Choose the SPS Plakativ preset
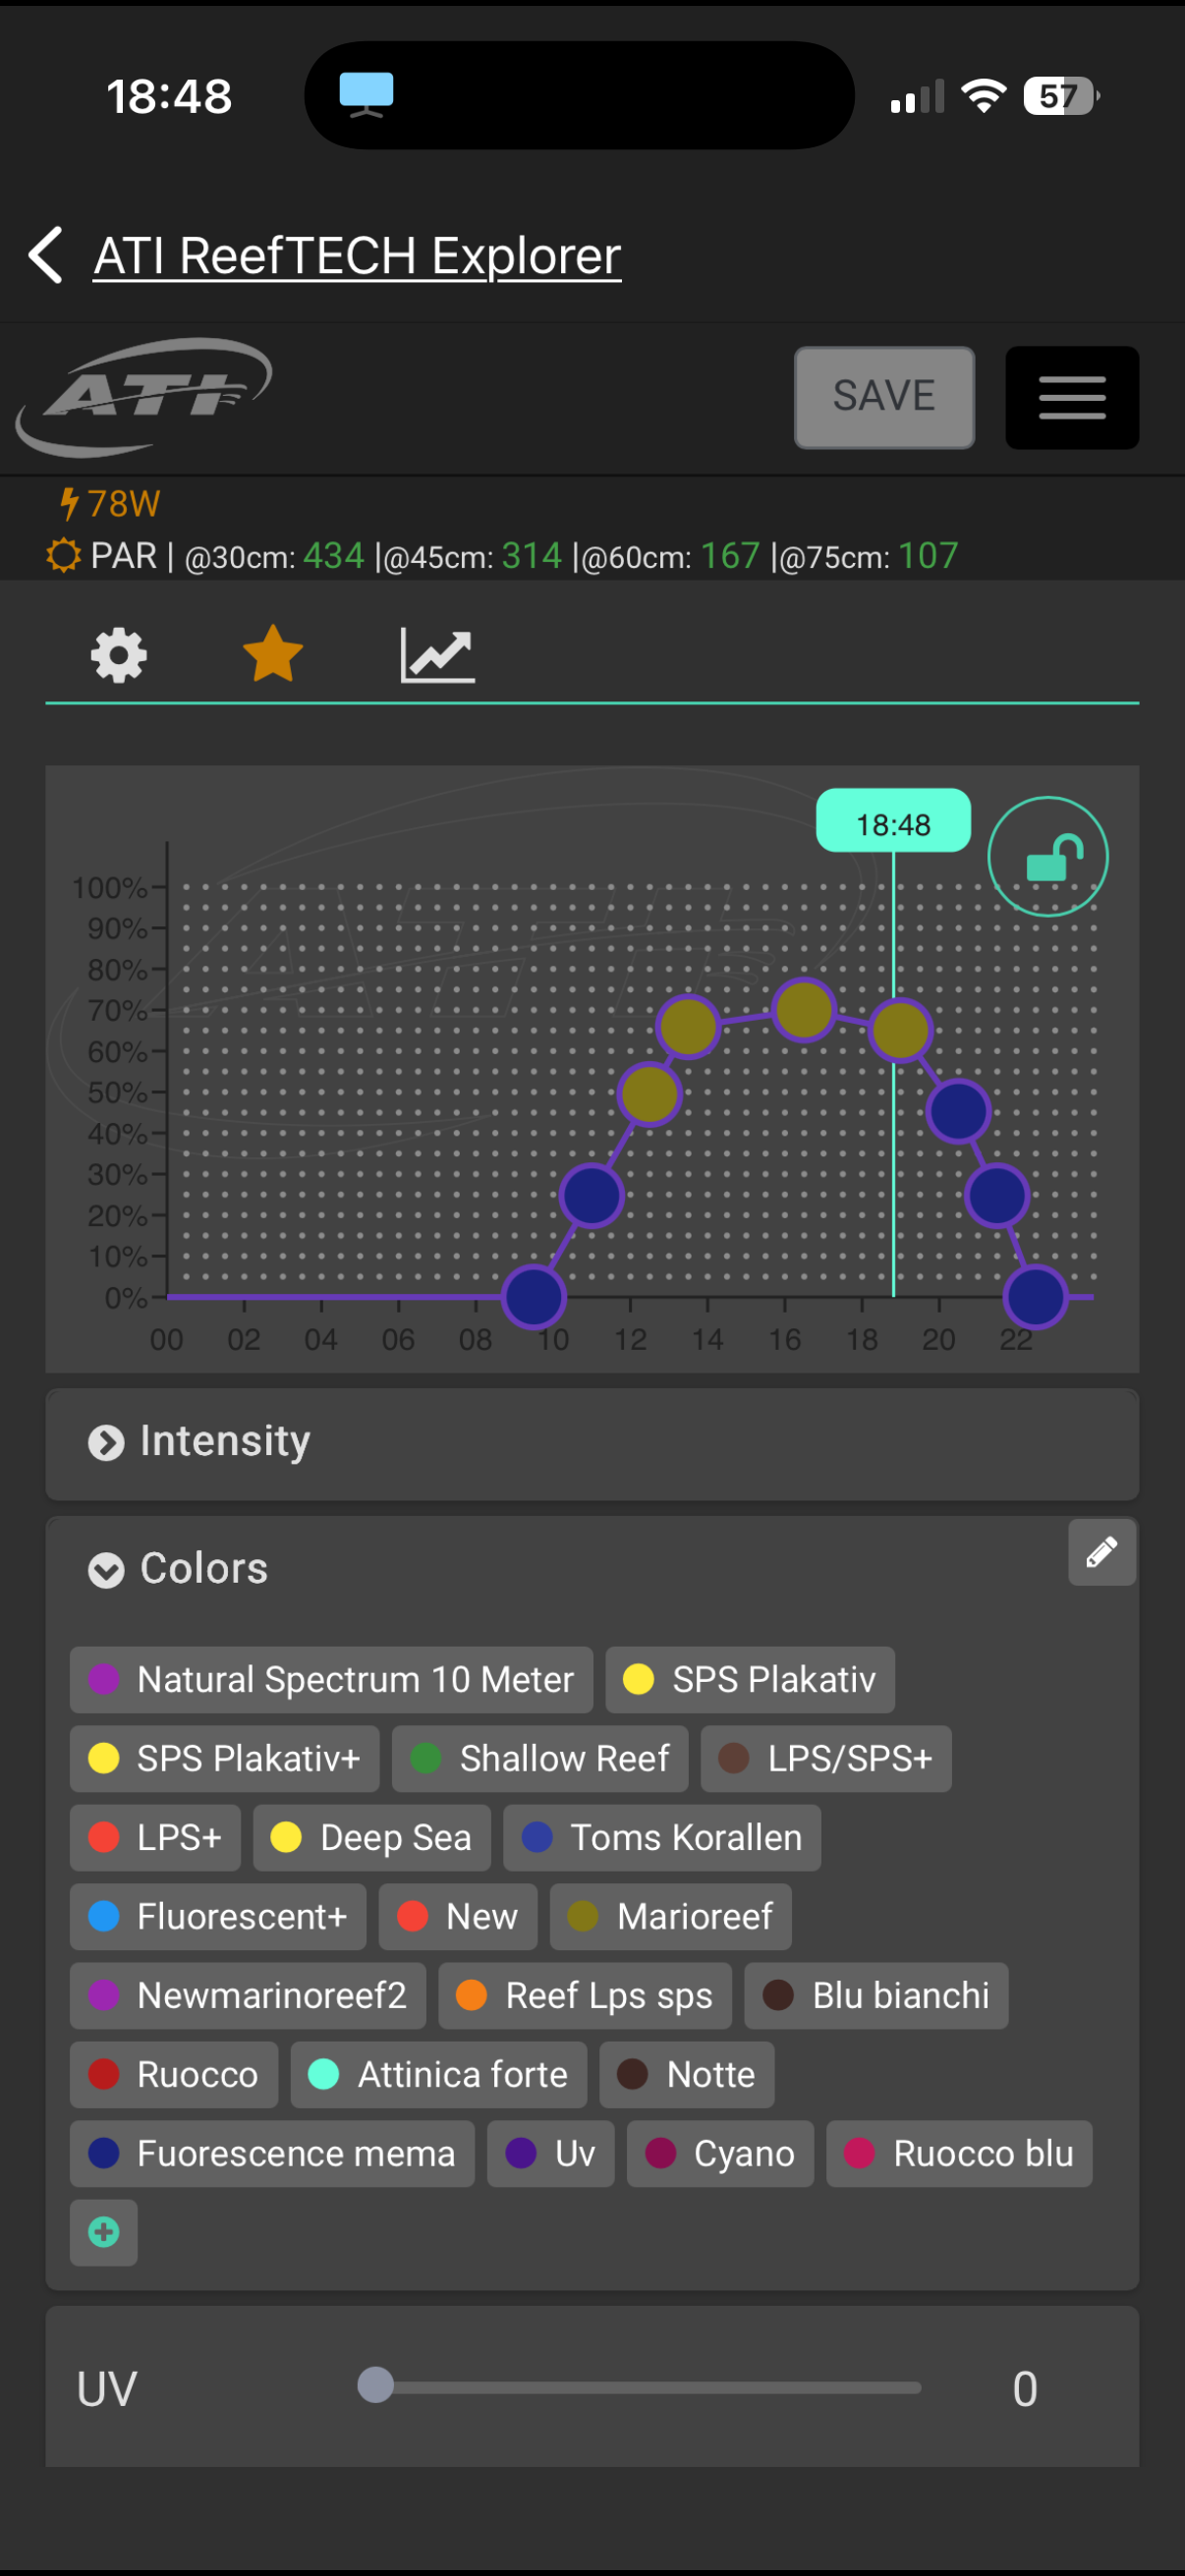The height and width of the screenshot is (2576, 1185). coord(750,1679)
